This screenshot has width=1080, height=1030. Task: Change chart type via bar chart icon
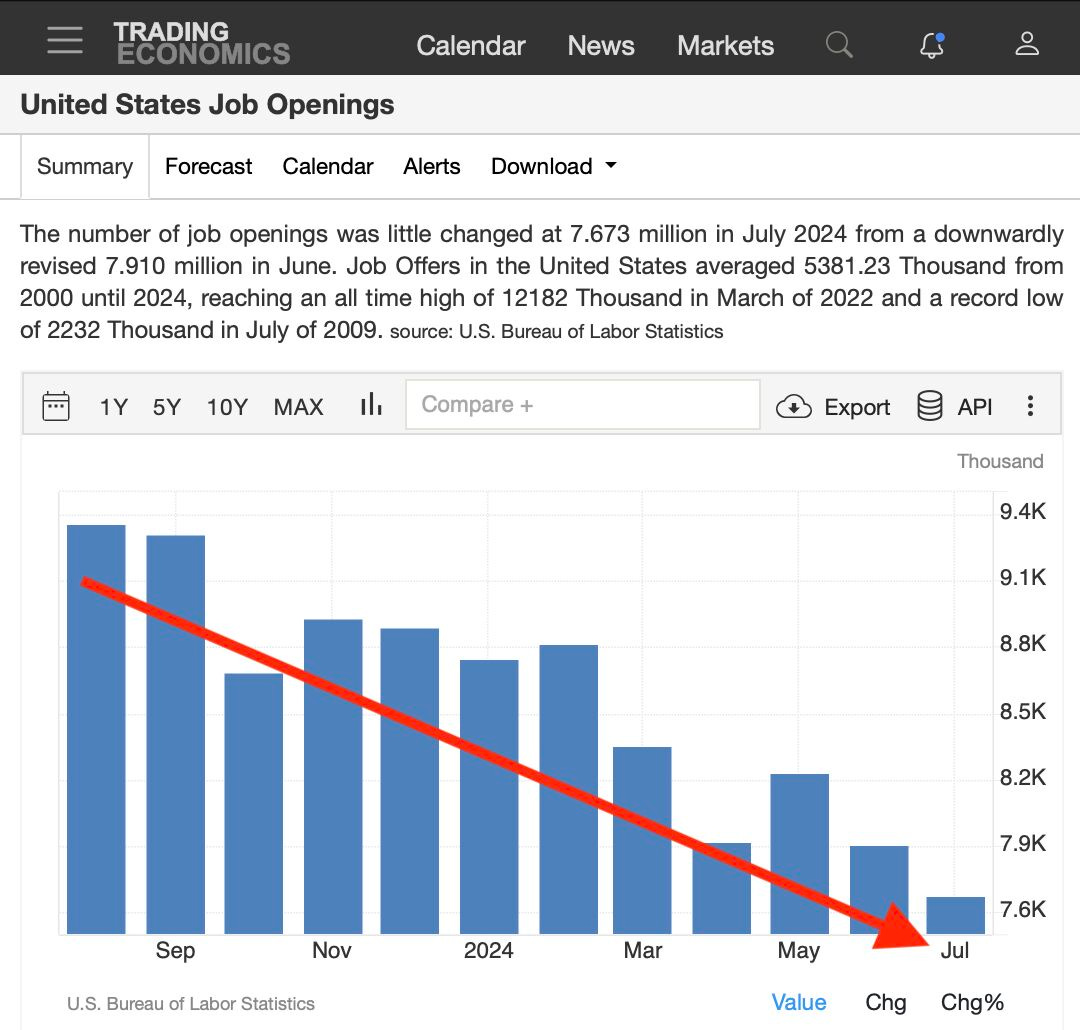[x=371, y=405]
